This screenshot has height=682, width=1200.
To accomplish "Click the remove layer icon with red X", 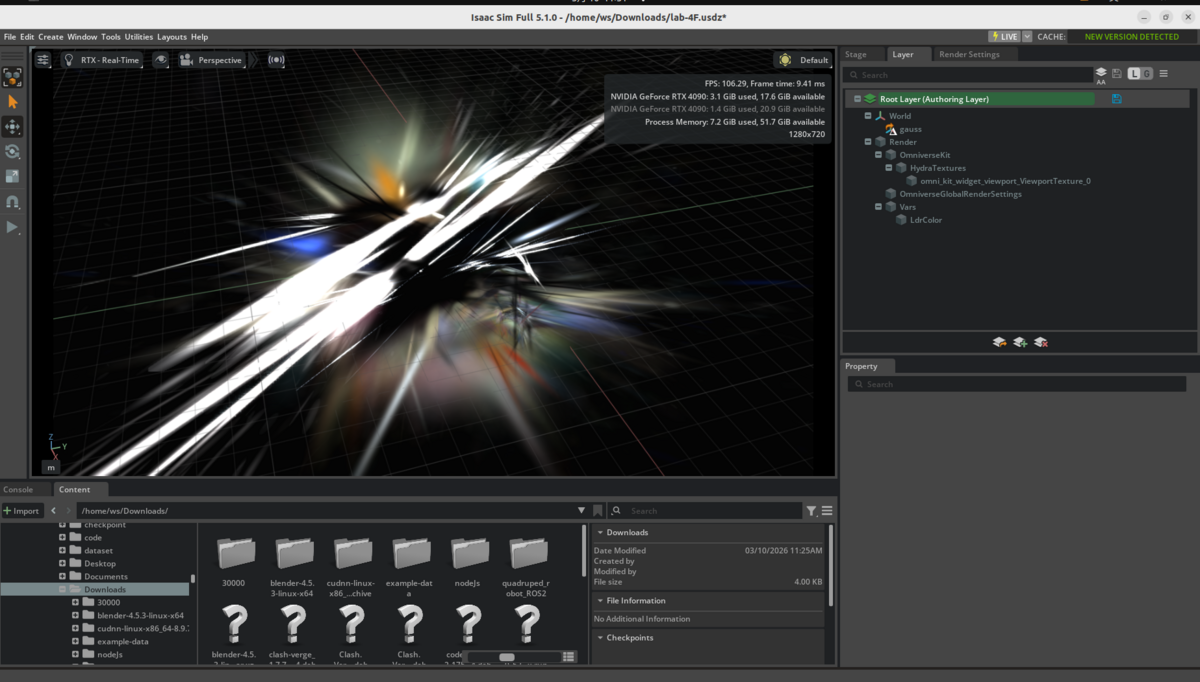I will click(1041, 342).
